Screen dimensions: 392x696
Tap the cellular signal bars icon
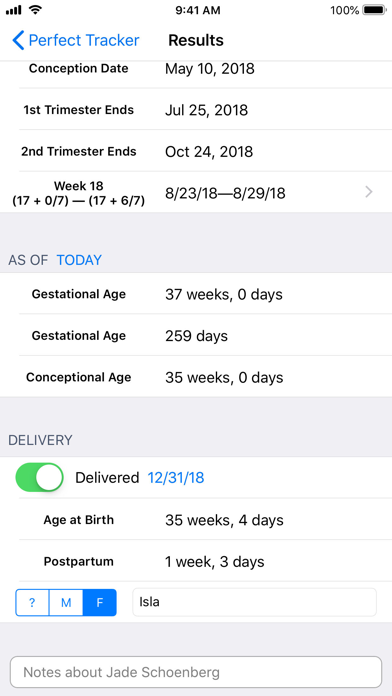14,10
